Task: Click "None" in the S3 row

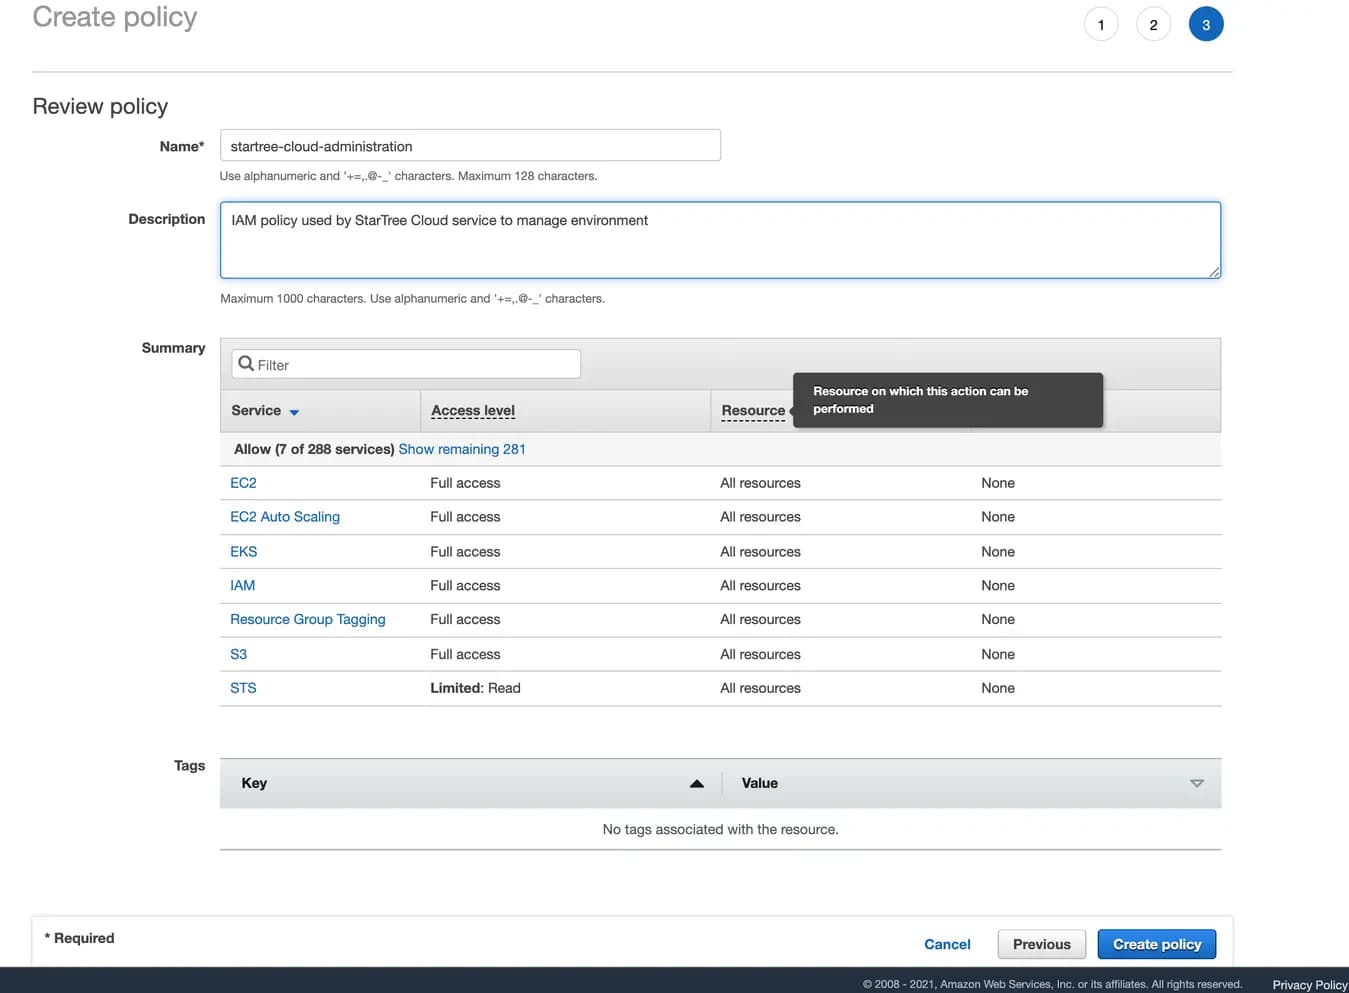Action: 998,654
